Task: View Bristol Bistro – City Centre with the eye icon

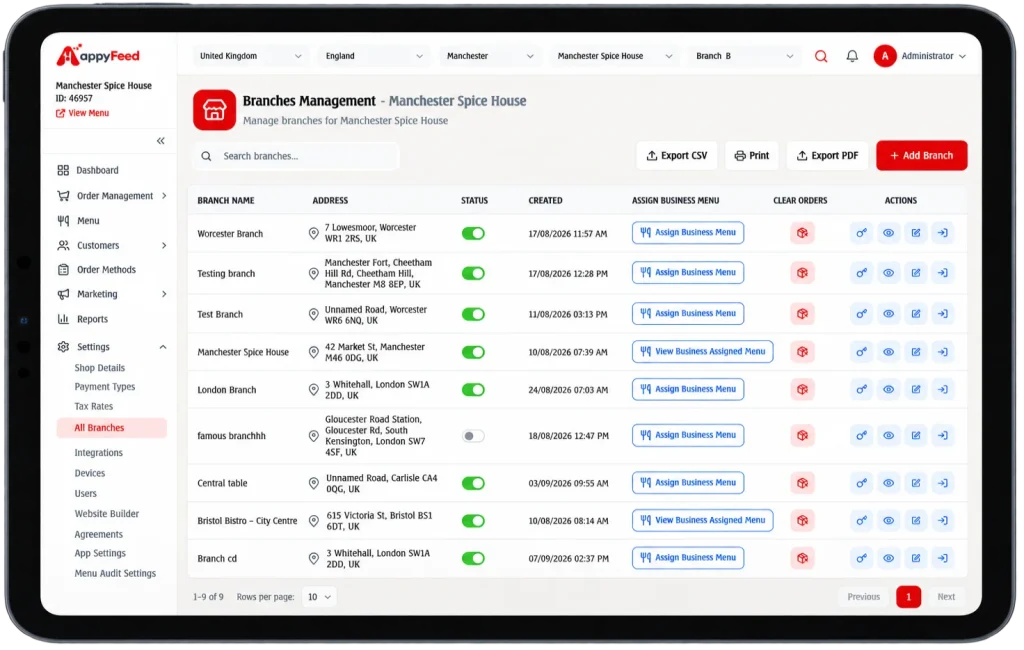Action: (889, 521)
